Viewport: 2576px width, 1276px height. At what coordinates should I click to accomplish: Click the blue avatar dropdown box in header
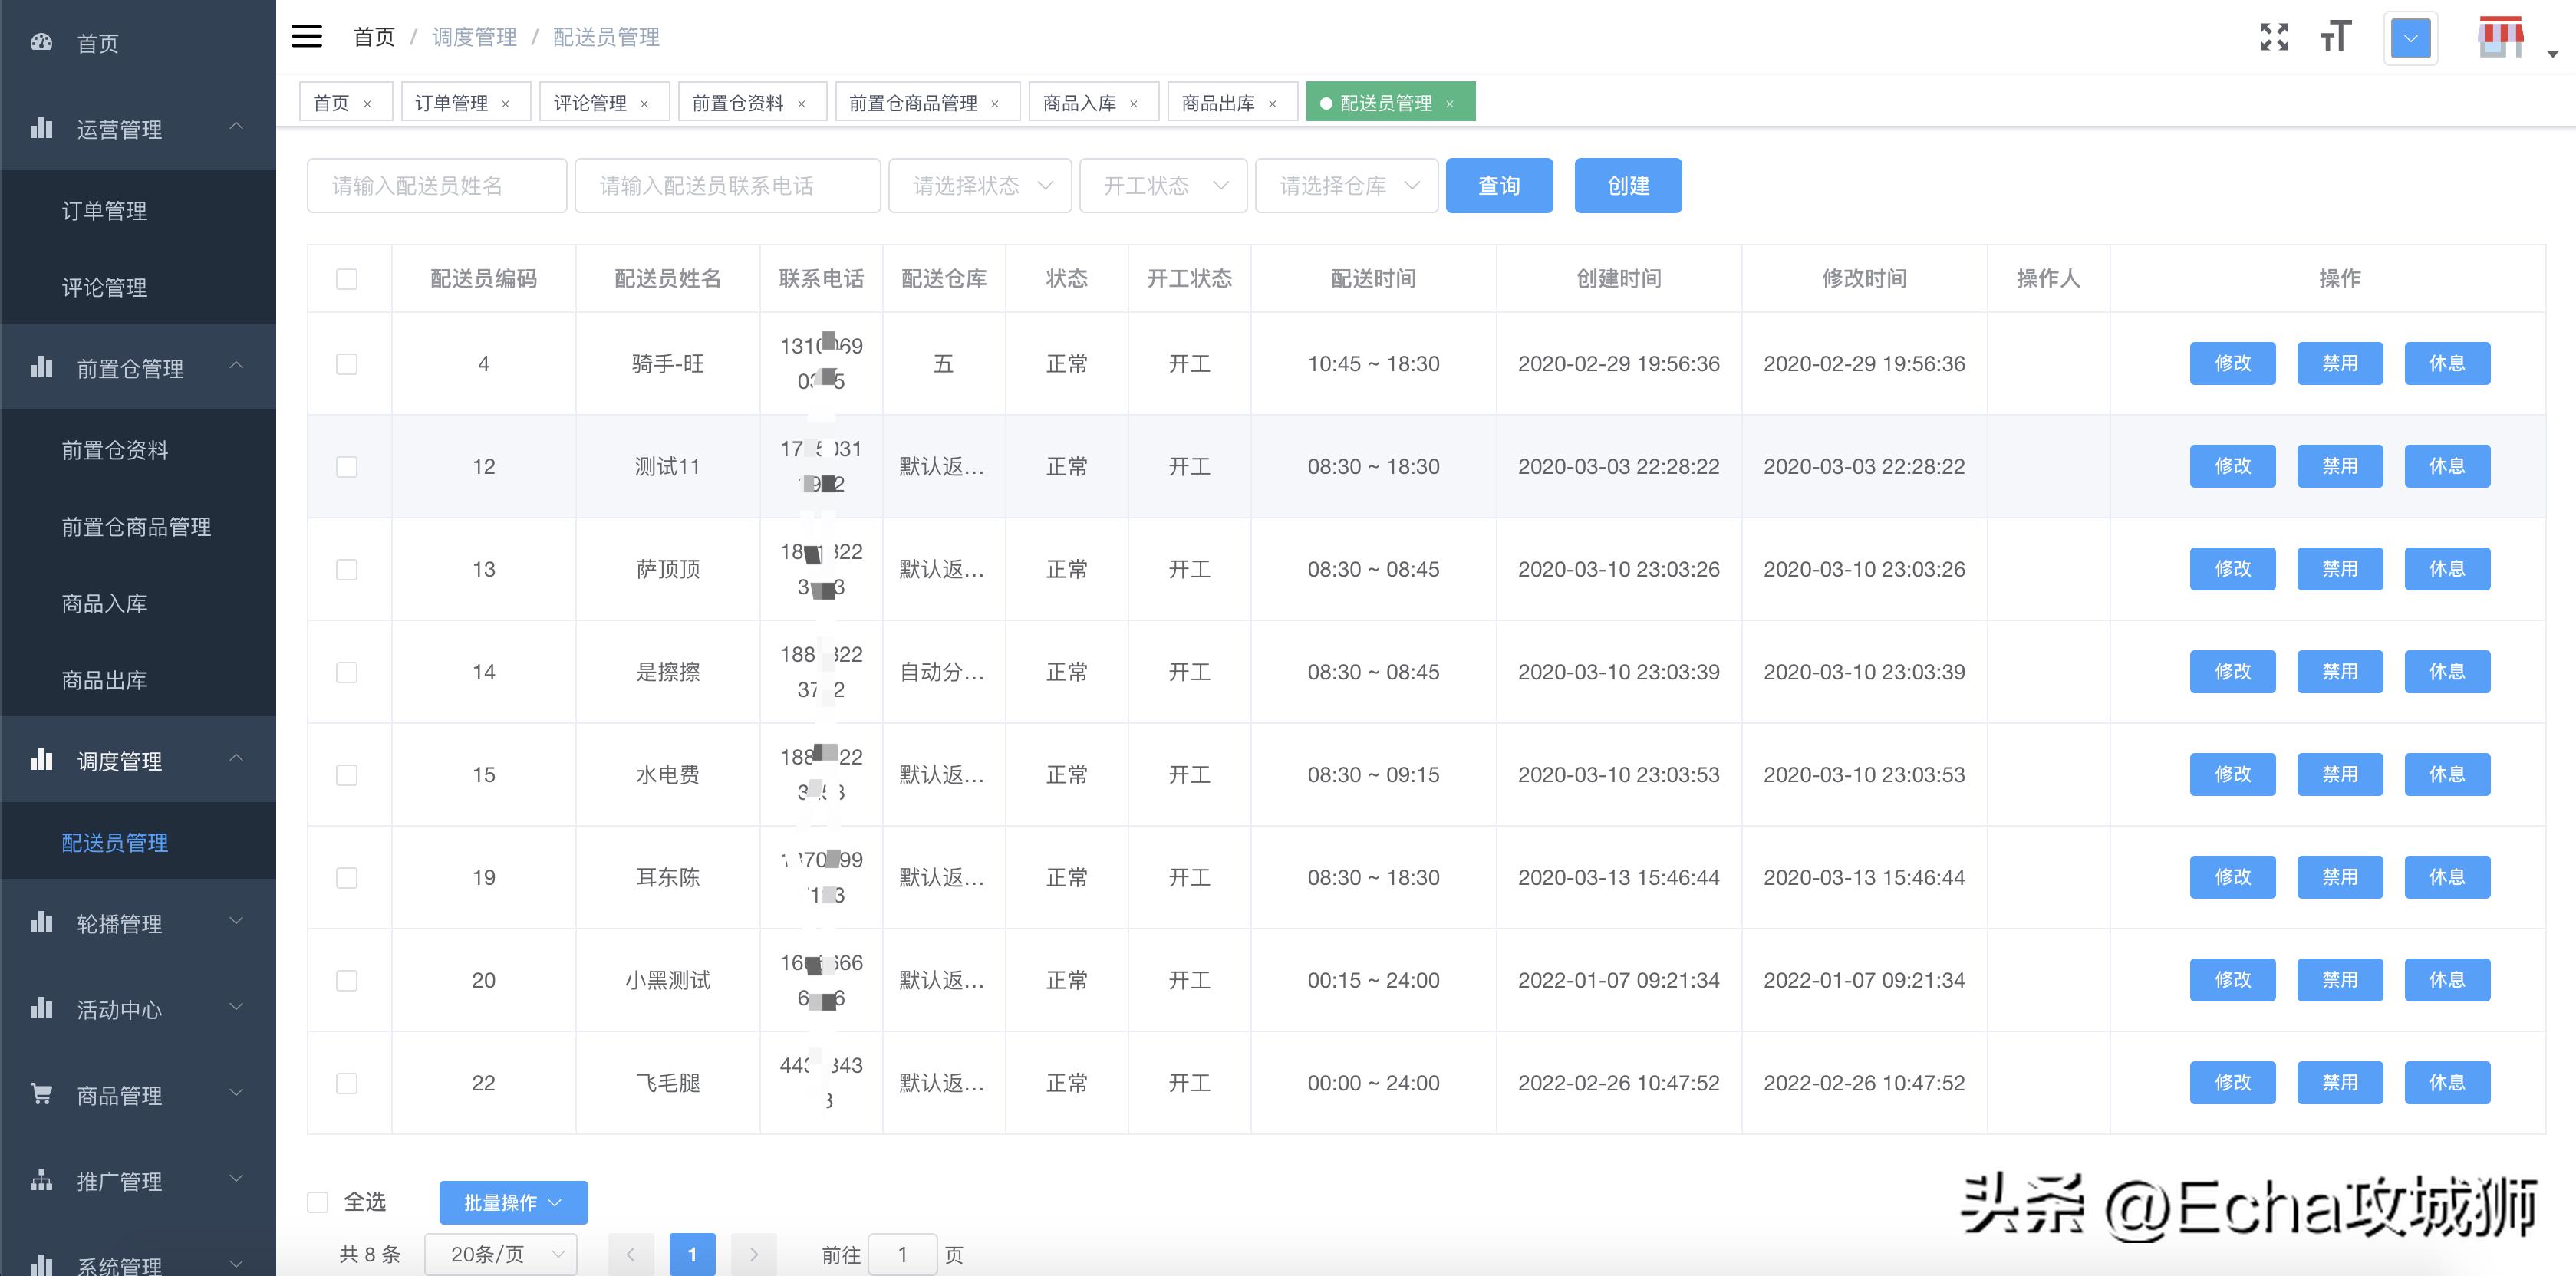[2410, 38]
